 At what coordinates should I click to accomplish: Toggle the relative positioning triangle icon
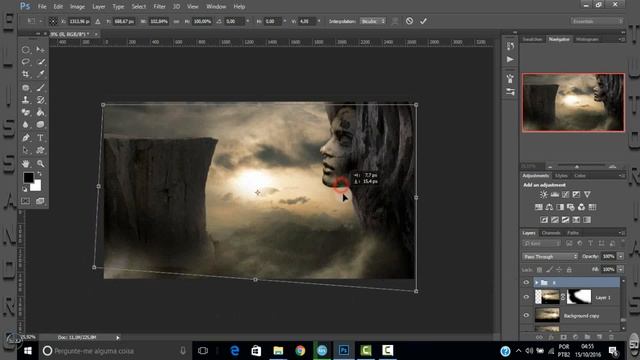tap(98, 21)
